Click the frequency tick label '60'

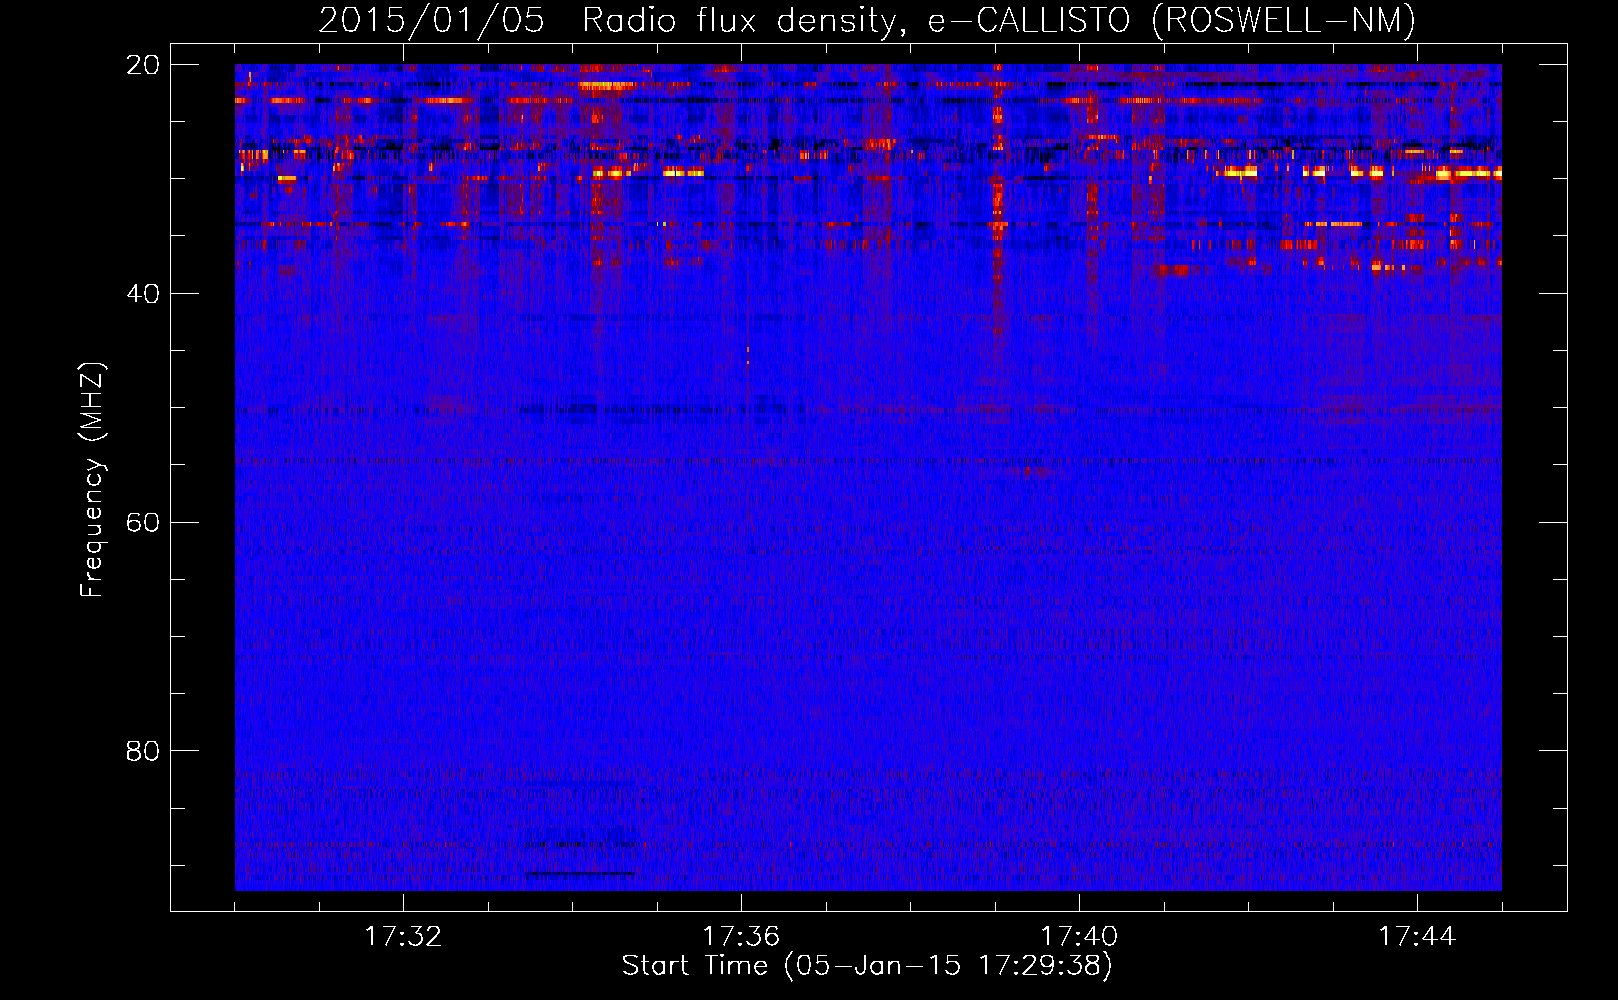[142, 523]
